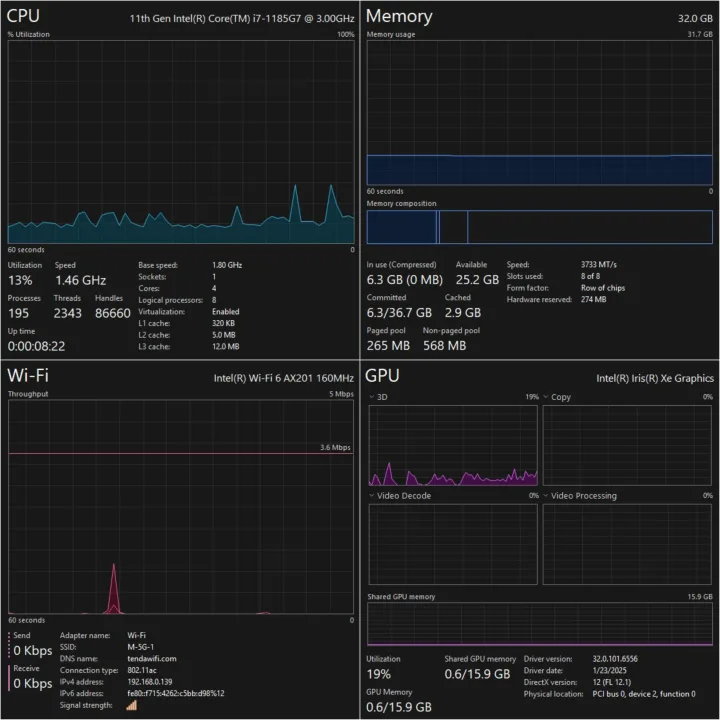Screen dimensions: 720x720
Task: Click the Shared GPU memory graph
Action: pos(539,624)
